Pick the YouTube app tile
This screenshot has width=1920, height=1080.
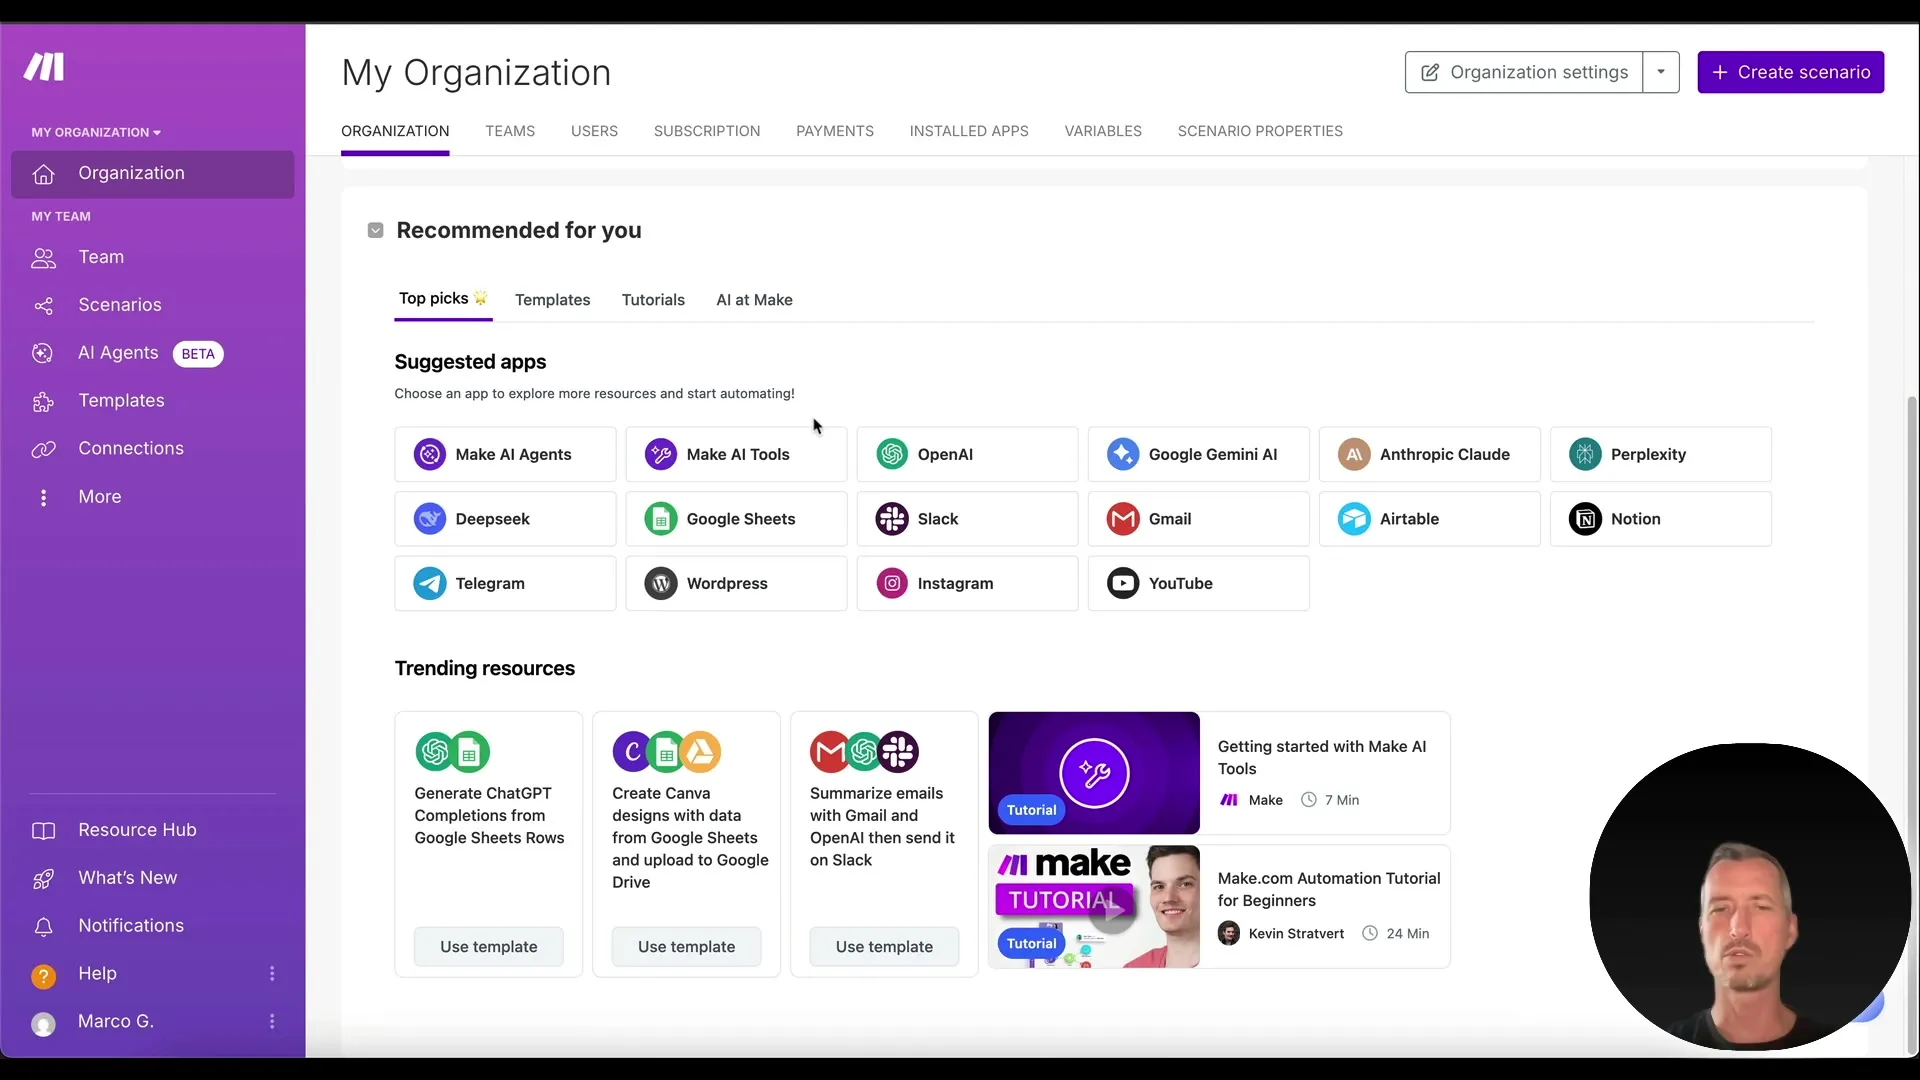pos(1199,583)
